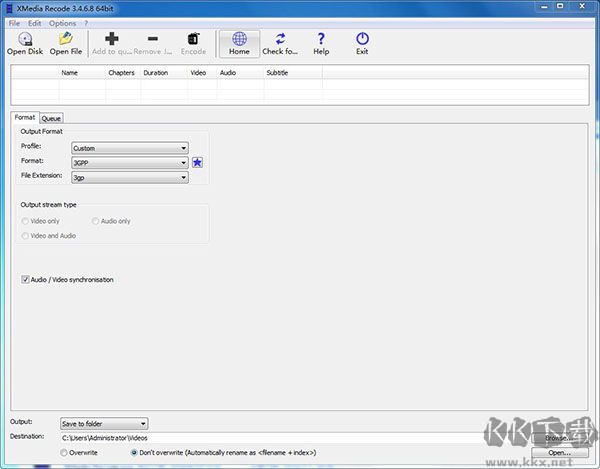Open the Options menu
600x469 pixels.
tap(62, 23)
